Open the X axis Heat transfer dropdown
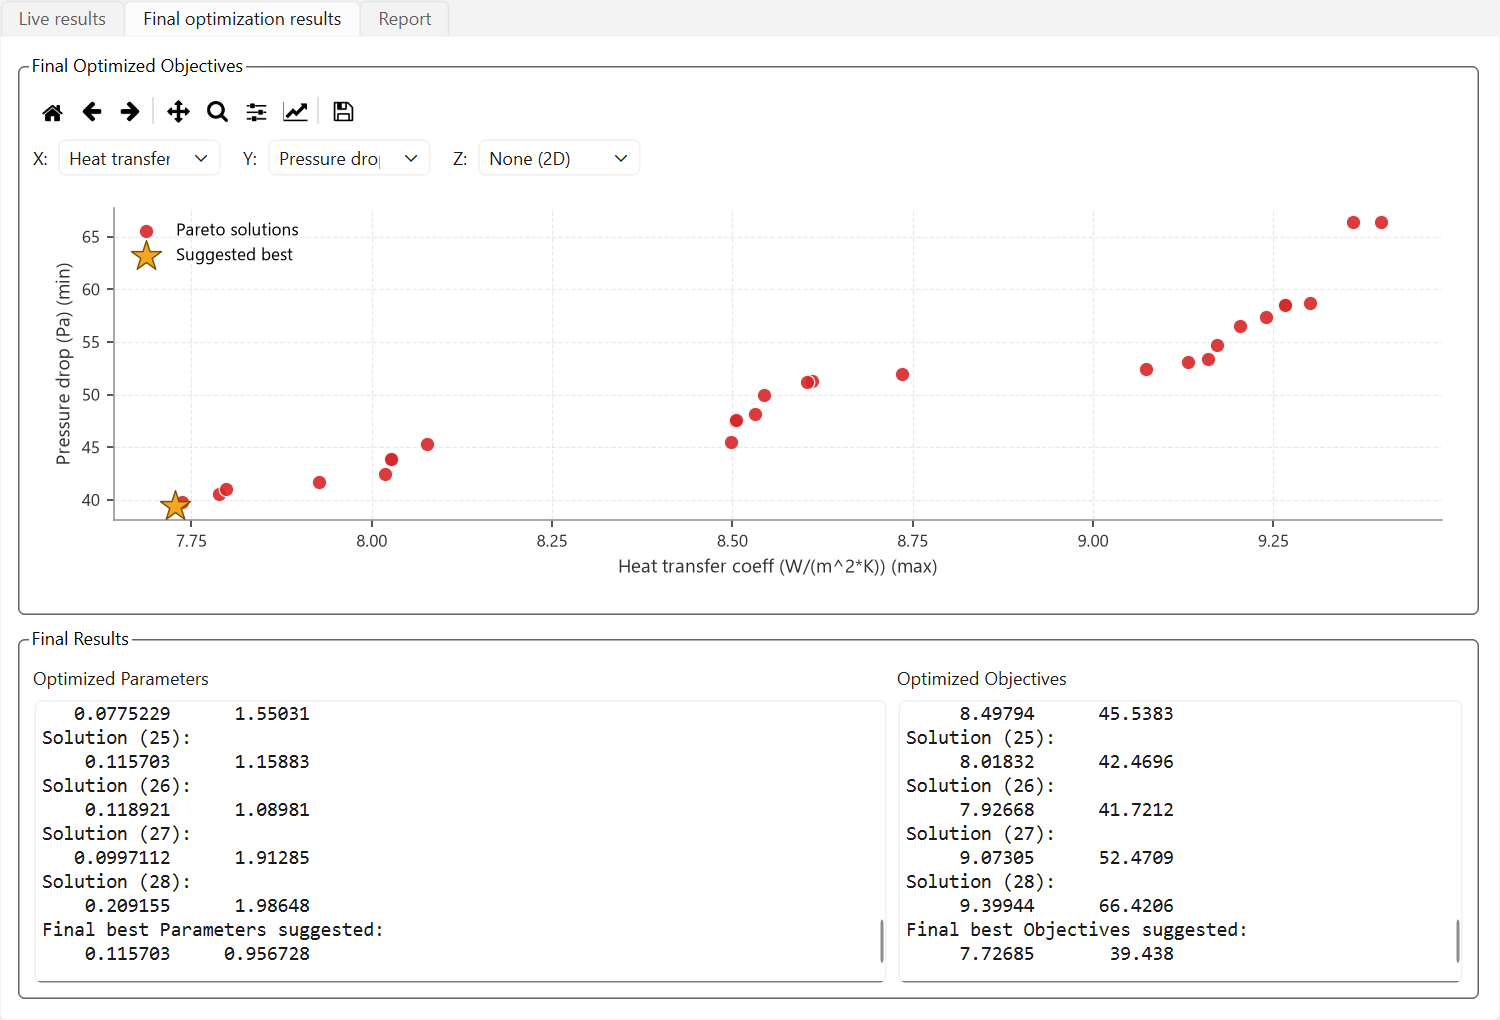1500x1020 pixels. (139, 158)
